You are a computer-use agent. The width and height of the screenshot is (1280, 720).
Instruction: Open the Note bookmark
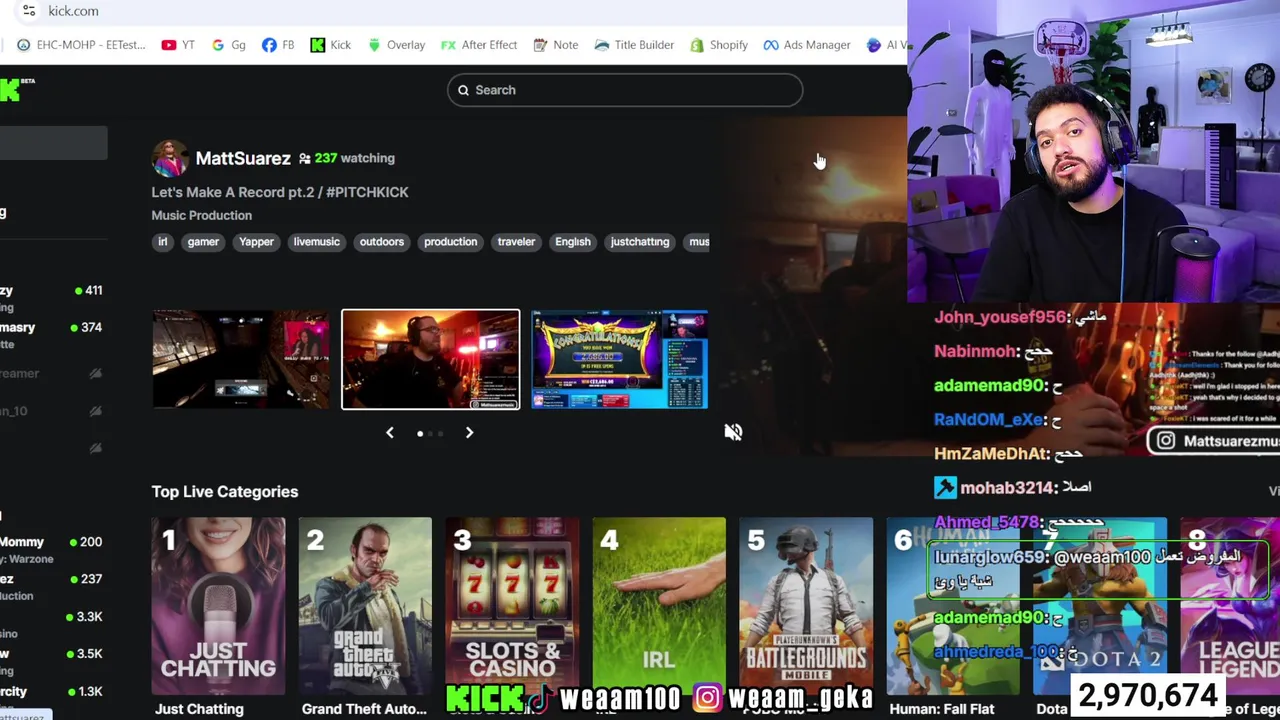point(556,45)
